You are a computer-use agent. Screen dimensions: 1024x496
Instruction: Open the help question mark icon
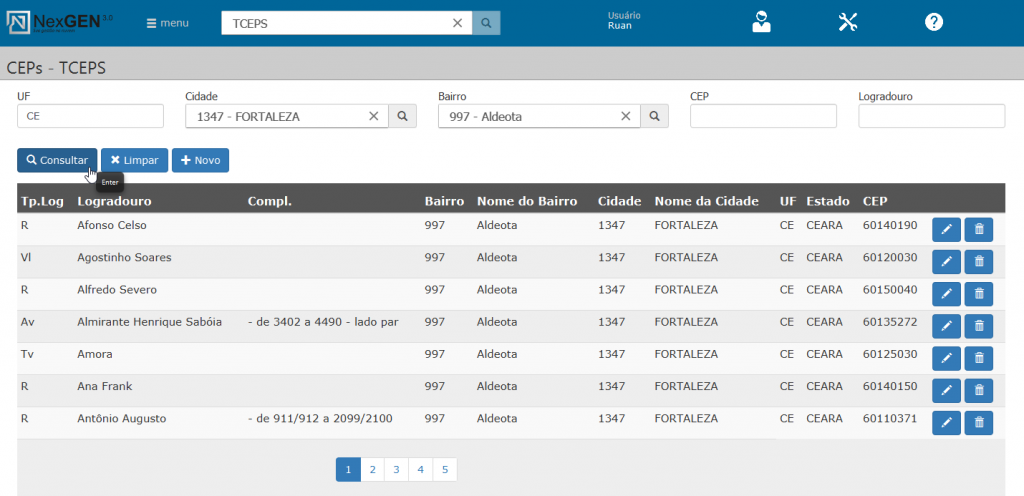(933, 22)
